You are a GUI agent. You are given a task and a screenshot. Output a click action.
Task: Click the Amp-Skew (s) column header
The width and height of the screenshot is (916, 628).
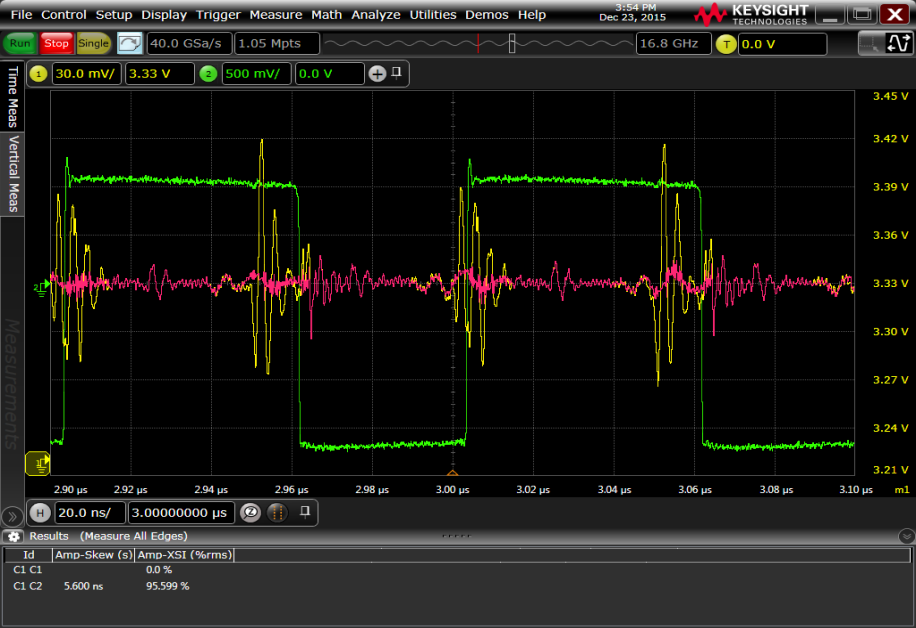pos(93,555)
